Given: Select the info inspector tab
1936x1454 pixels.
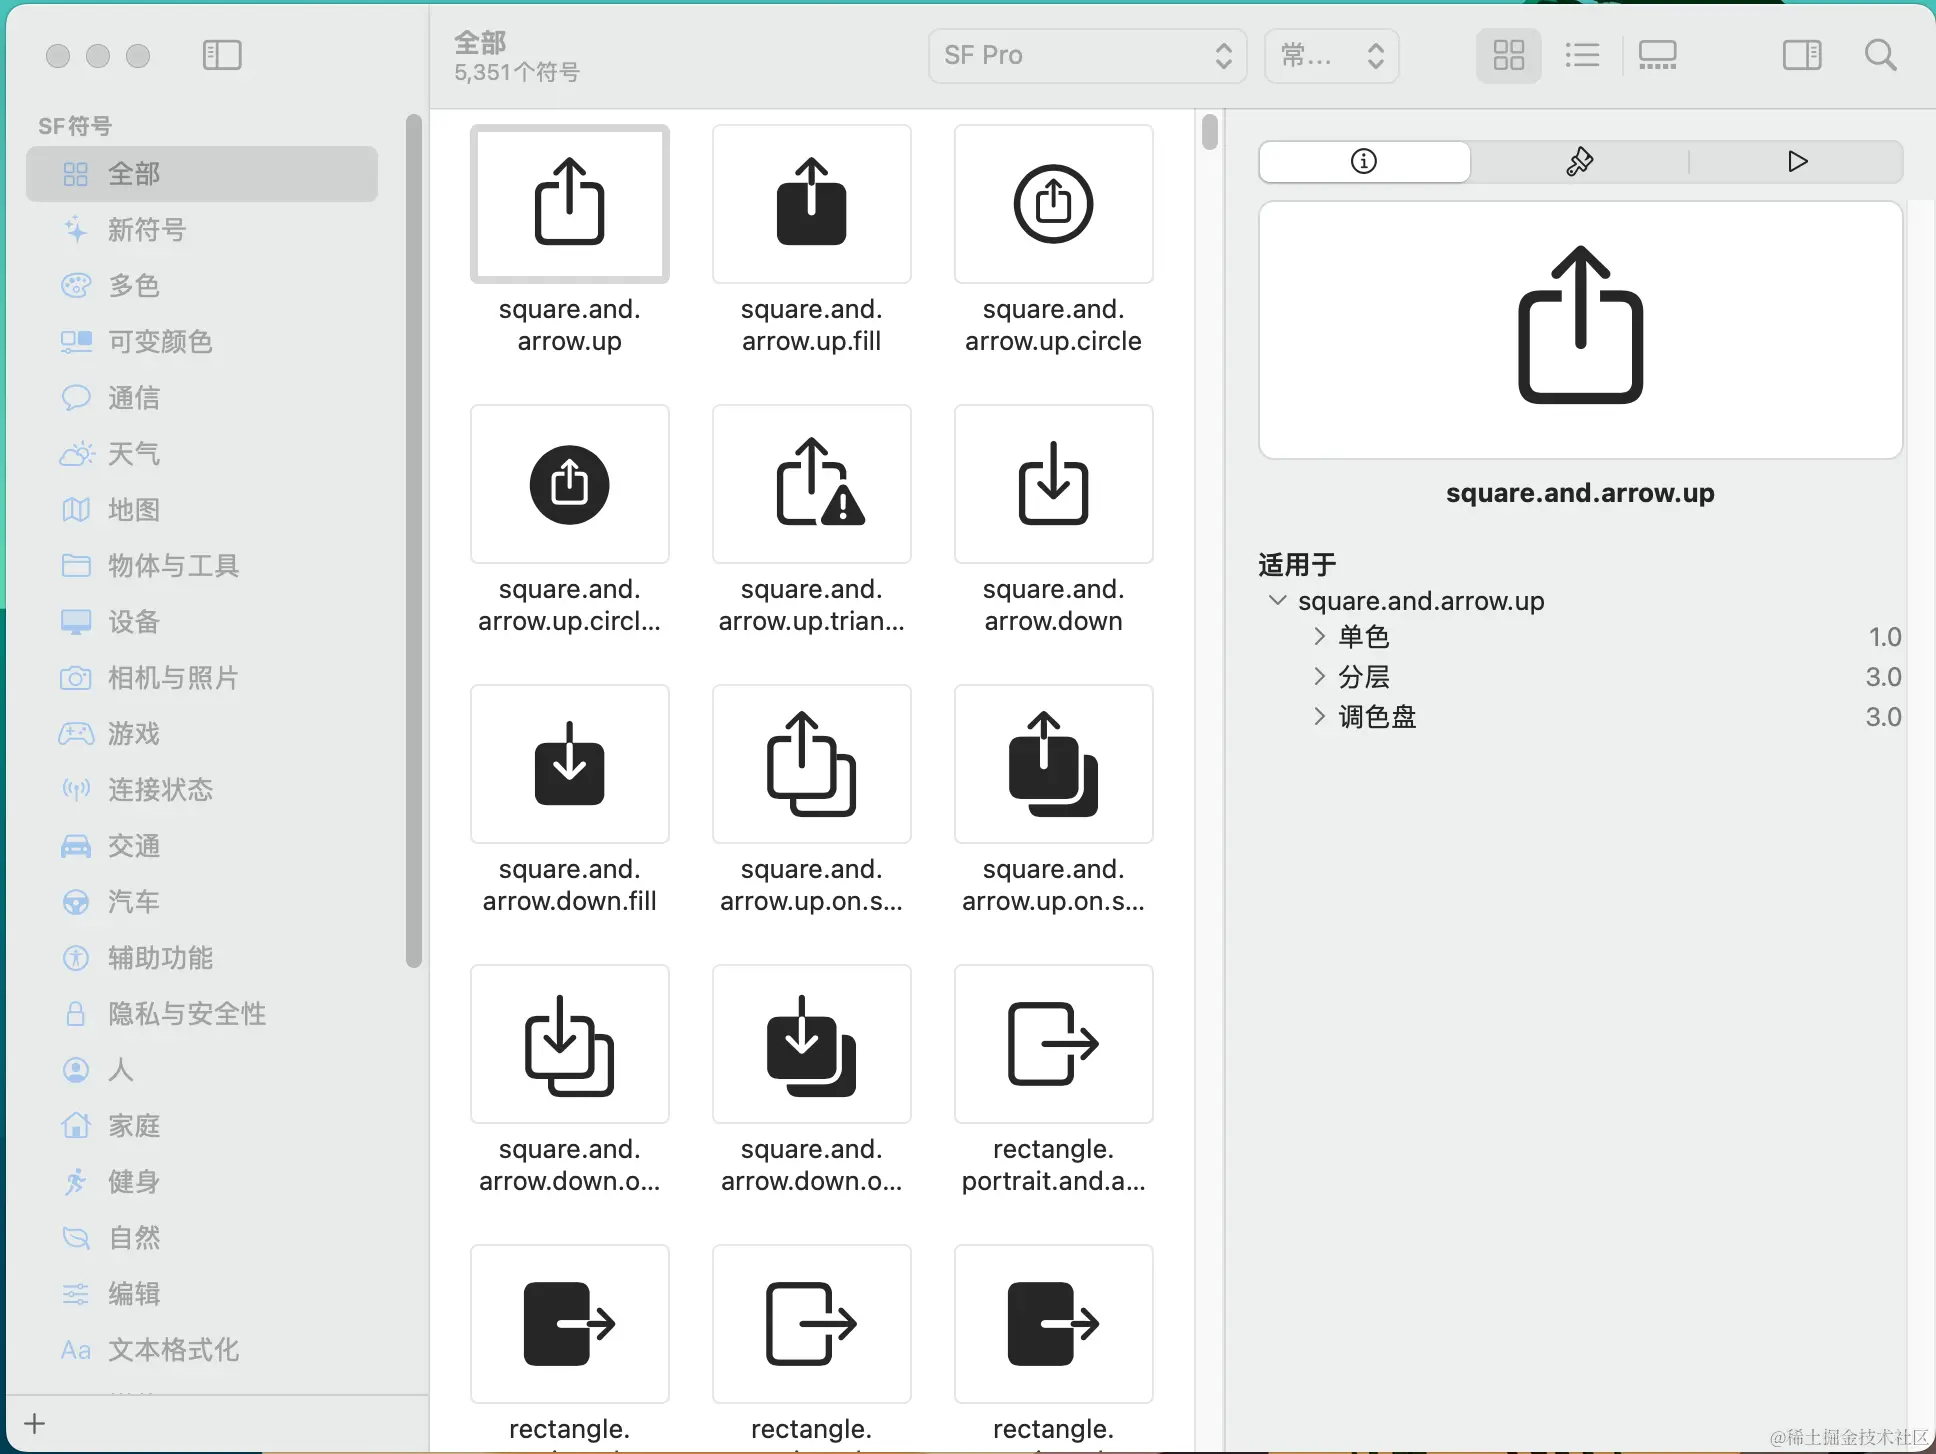Looking at the screenshot, I should tap(1364, 161).
